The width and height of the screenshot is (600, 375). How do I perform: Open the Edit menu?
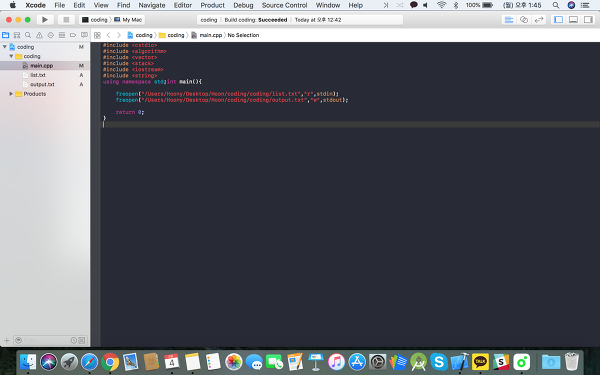(79, 5)
